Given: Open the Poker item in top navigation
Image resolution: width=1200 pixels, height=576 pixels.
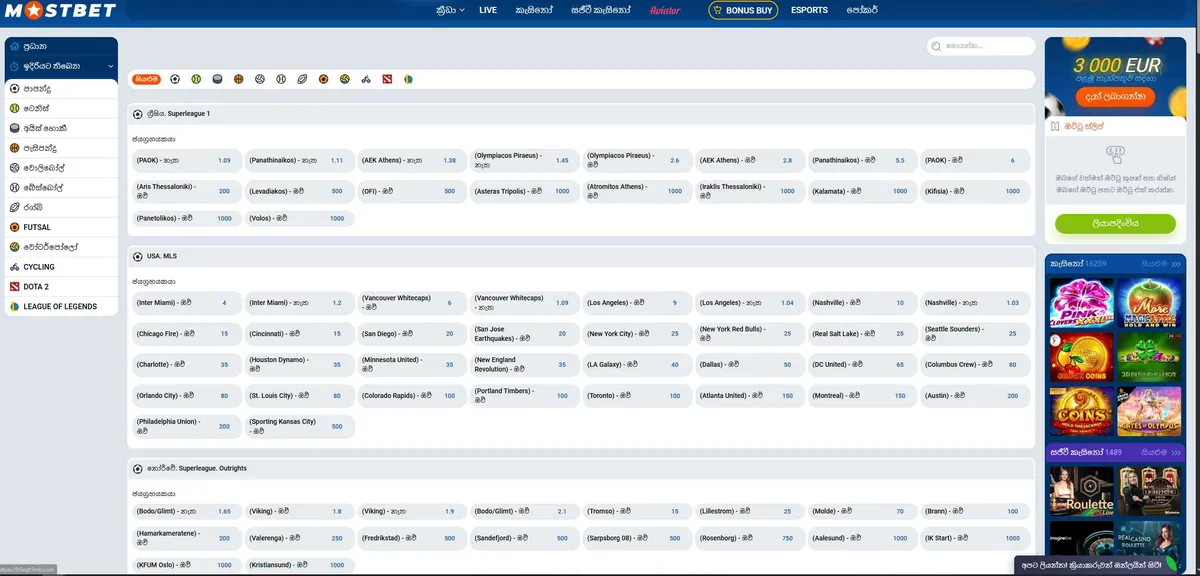Looking at the screenshot, I should click(x=861, y=10).
